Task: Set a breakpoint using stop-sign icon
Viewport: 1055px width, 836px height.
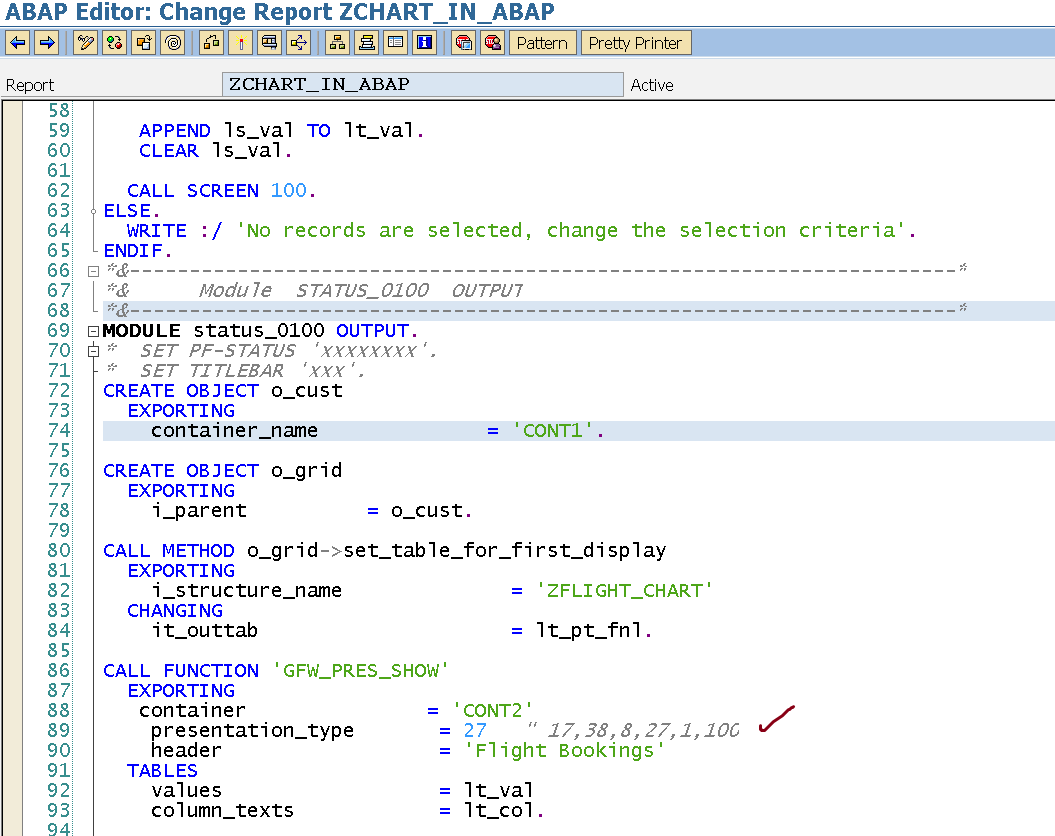Action: point(463,43)
